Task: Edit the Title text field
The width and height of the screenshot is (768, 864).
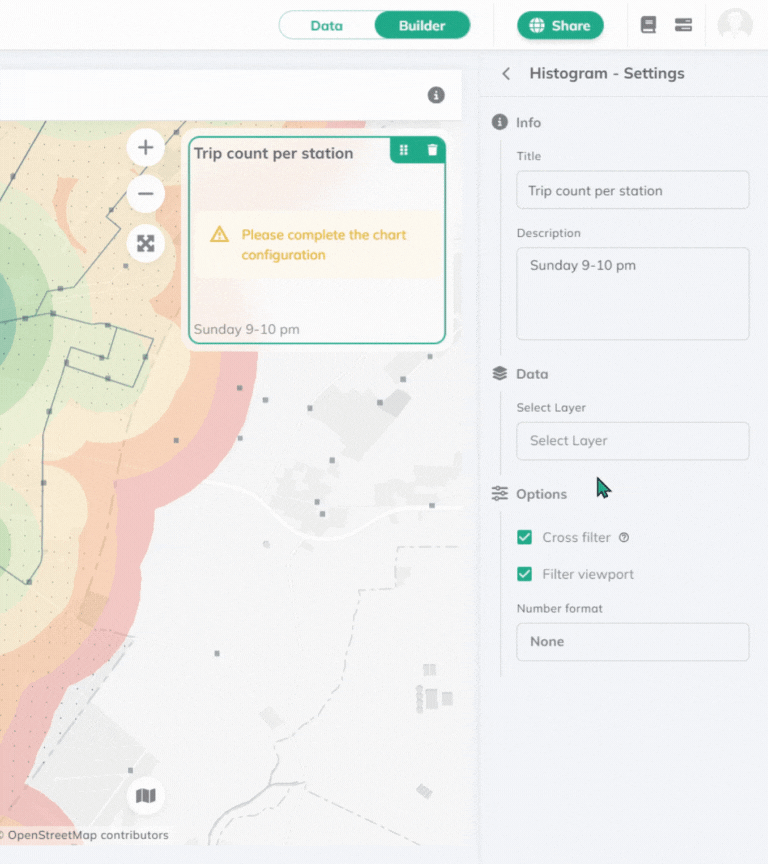Action: 632,190
